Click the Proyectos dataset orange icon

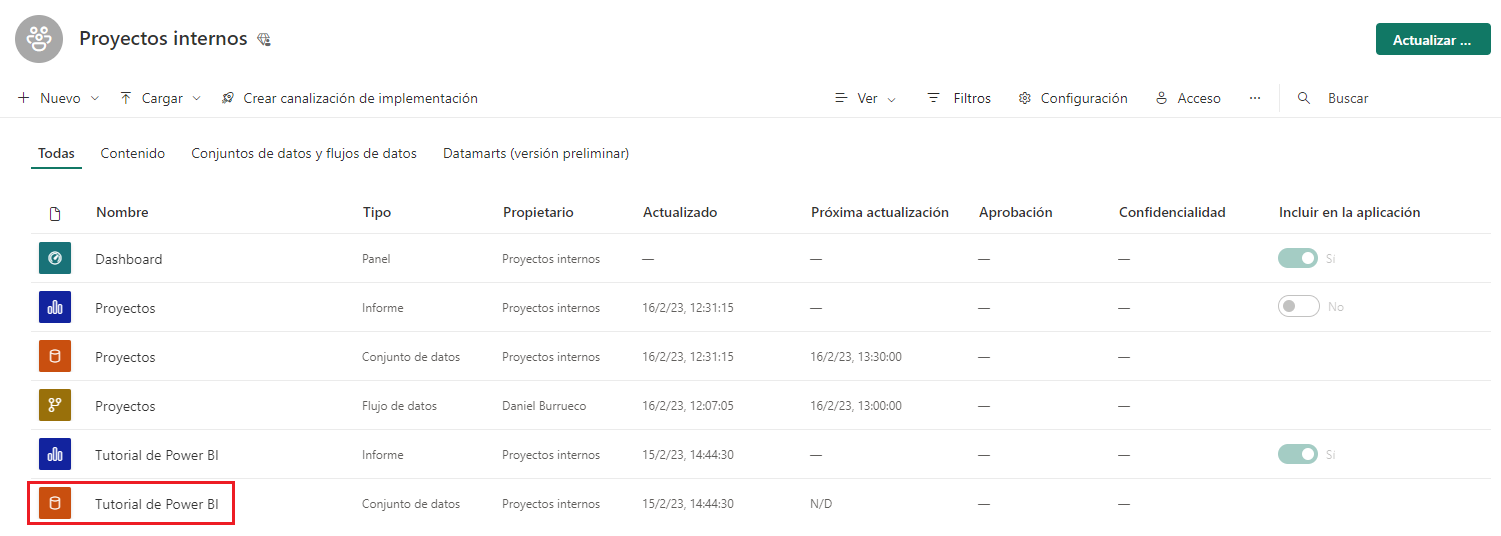click(x=55, y=356)
